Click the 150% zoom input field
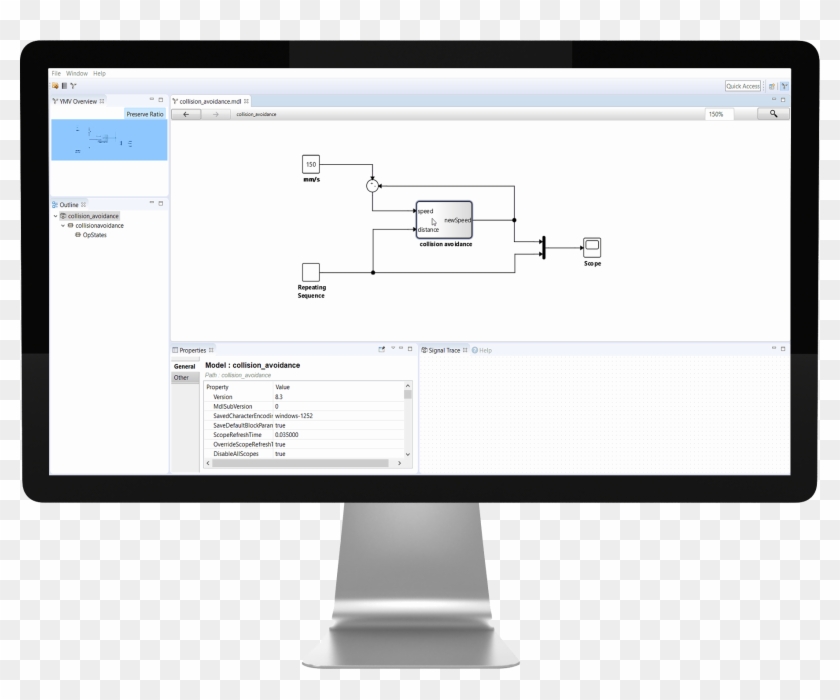 click(x=718, y=114)
